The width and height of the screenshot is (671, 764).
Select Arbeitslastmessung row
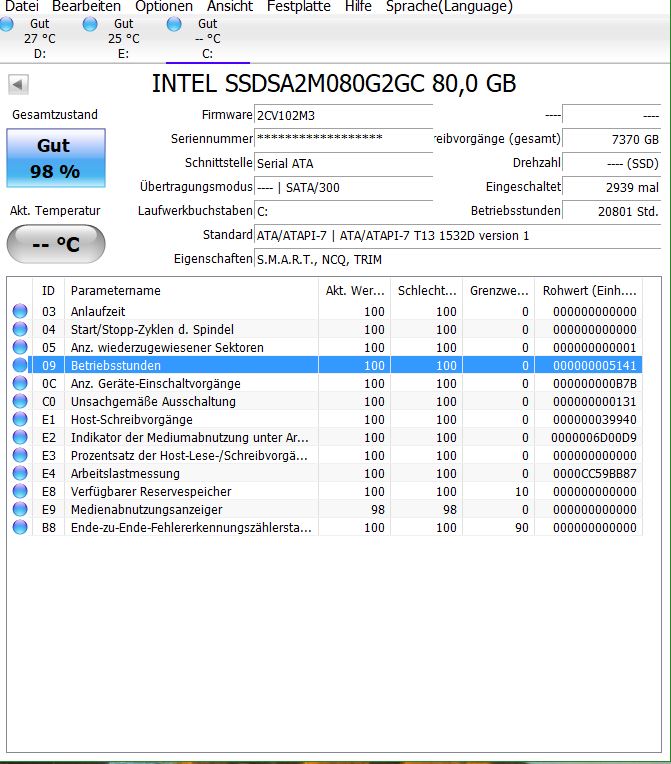[x=326, y=473]
